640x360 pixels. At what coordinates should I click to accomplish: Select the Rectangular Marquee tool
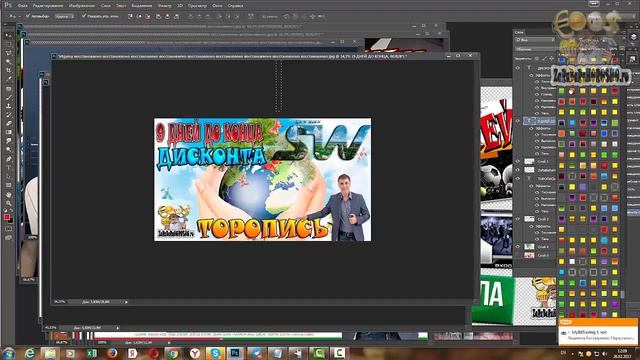click(x=9, y=44)
